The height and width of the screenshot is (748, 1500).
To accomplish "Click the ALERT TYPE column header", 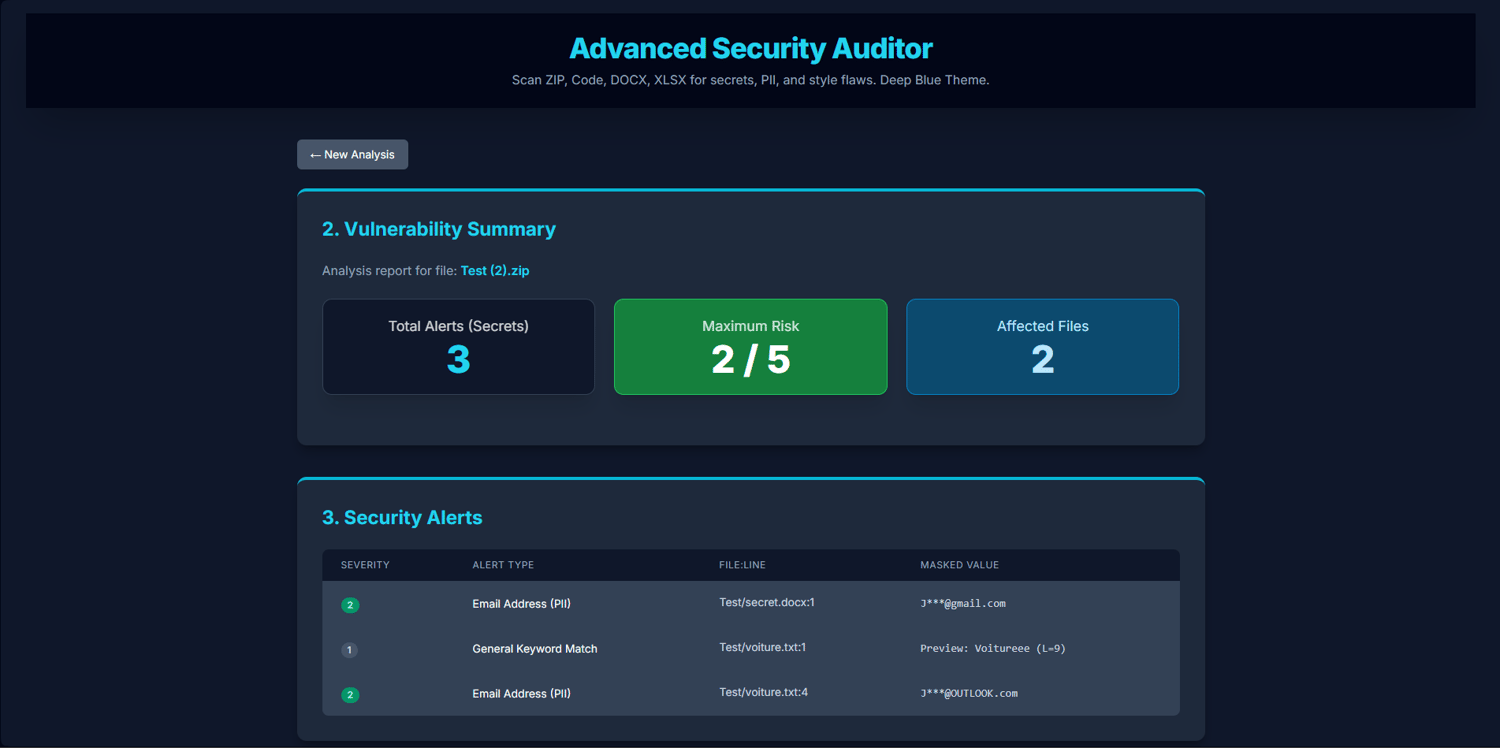I will point(503,565).
